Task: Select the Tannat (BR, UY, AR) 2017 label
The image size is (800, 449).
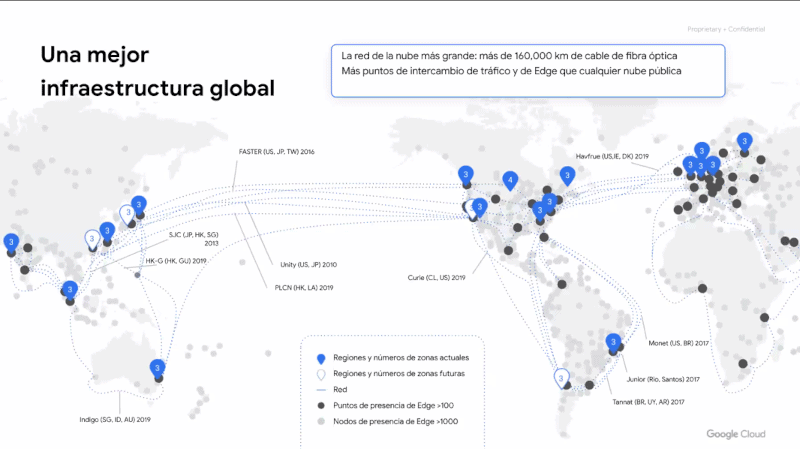Action: [x=647, y=401]
